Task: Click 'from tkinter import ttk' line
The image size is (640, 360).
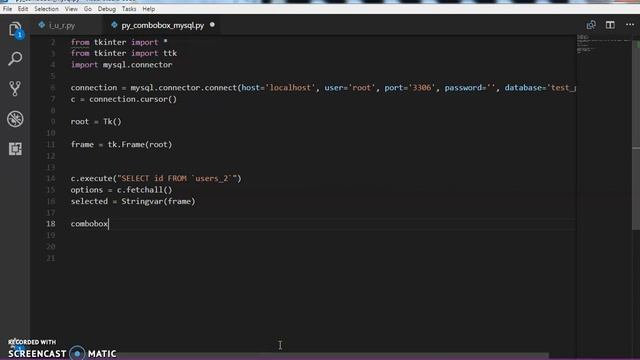Action: [124, 53]
